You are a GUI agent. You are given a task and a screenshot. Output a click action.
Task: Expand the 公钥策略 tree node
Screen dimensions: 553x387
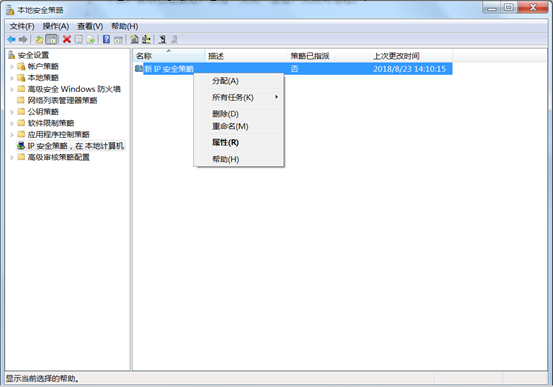(12, 112)
